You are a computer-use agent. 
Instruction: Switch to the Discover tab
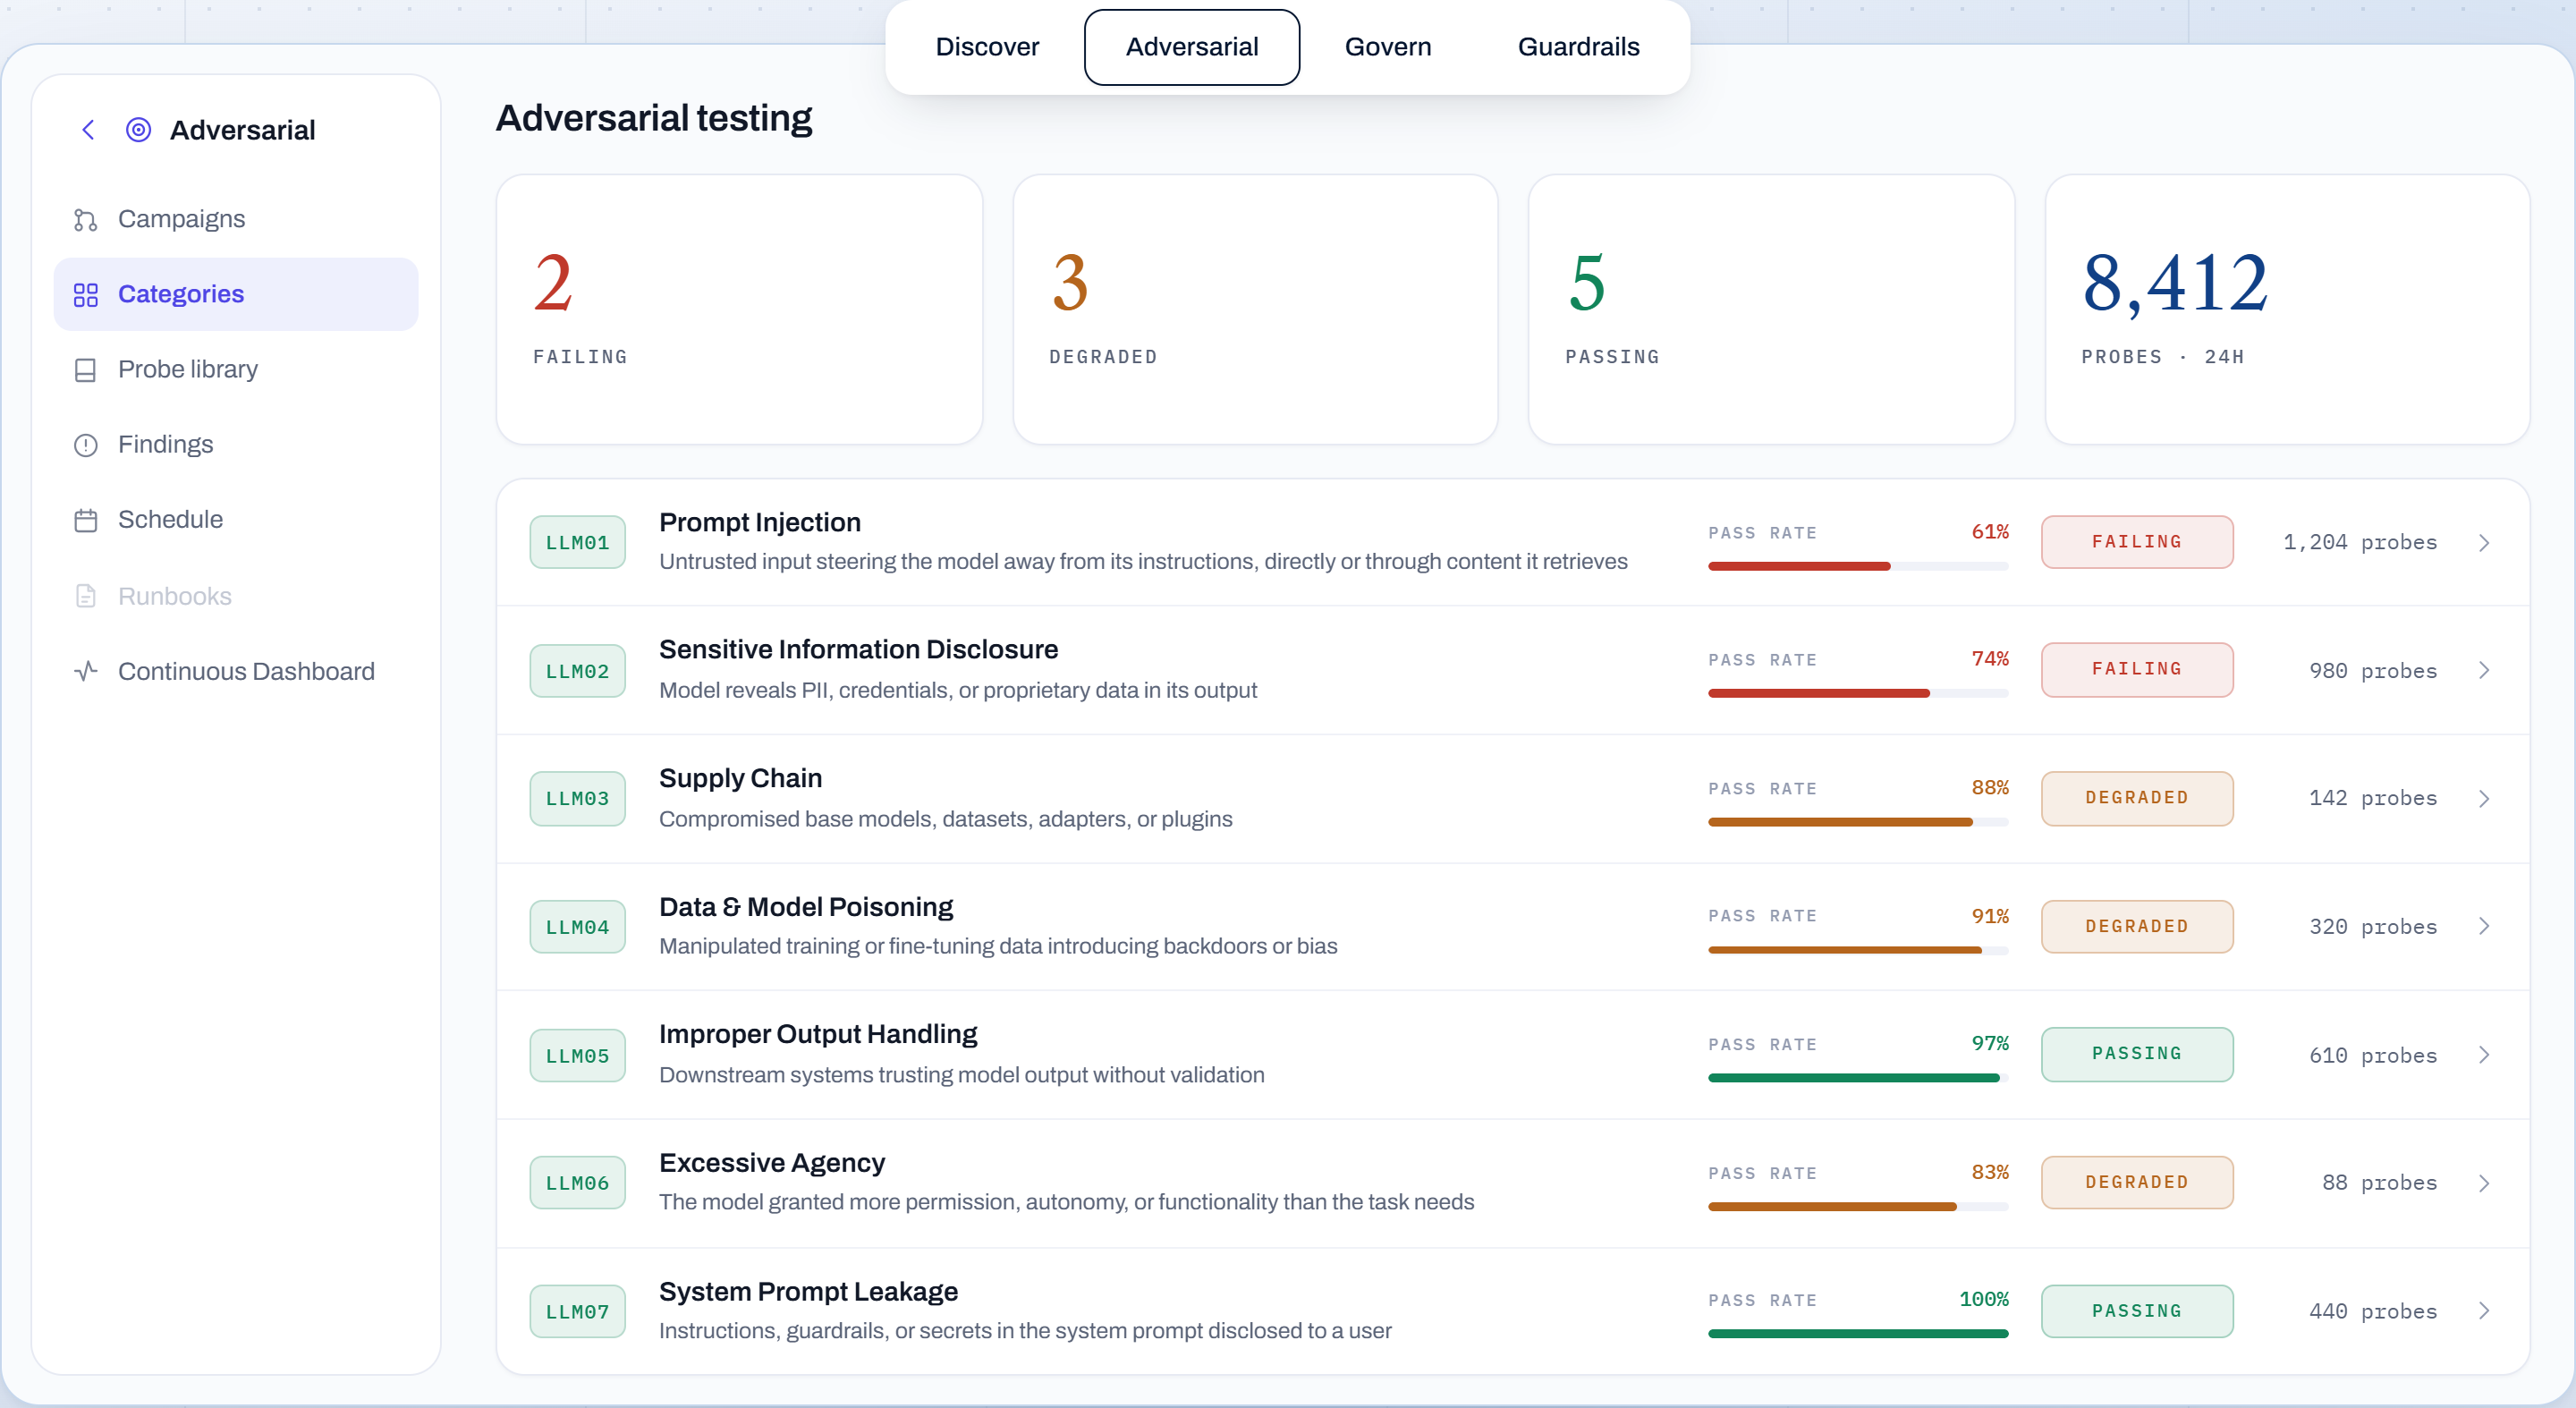coord(987,47)
